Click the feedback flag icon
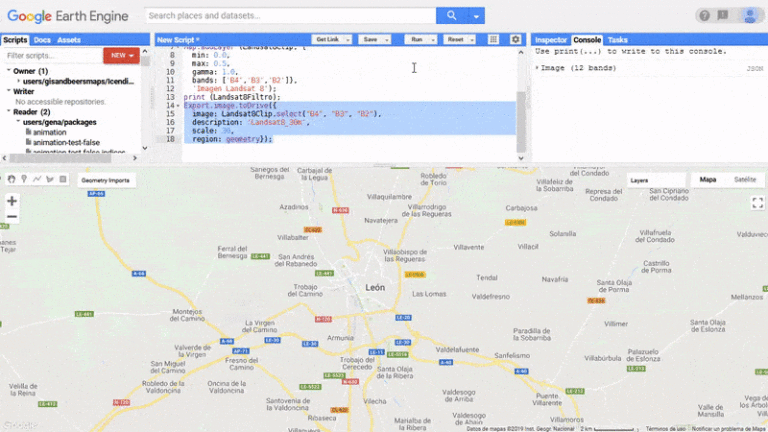Image resolution: width=768 pixels, height=432 pixels. (723, 16)
